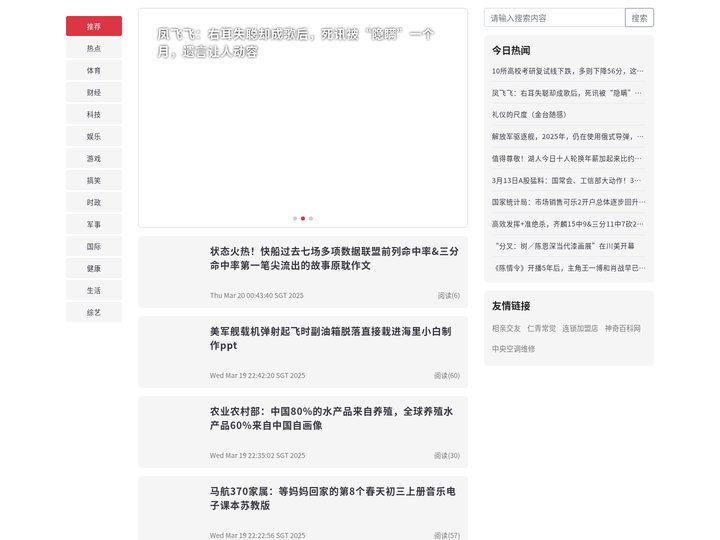Viewport: 720px width, 540px height.
Task: Jump to the third carousel dot
Action: (311, 219)
